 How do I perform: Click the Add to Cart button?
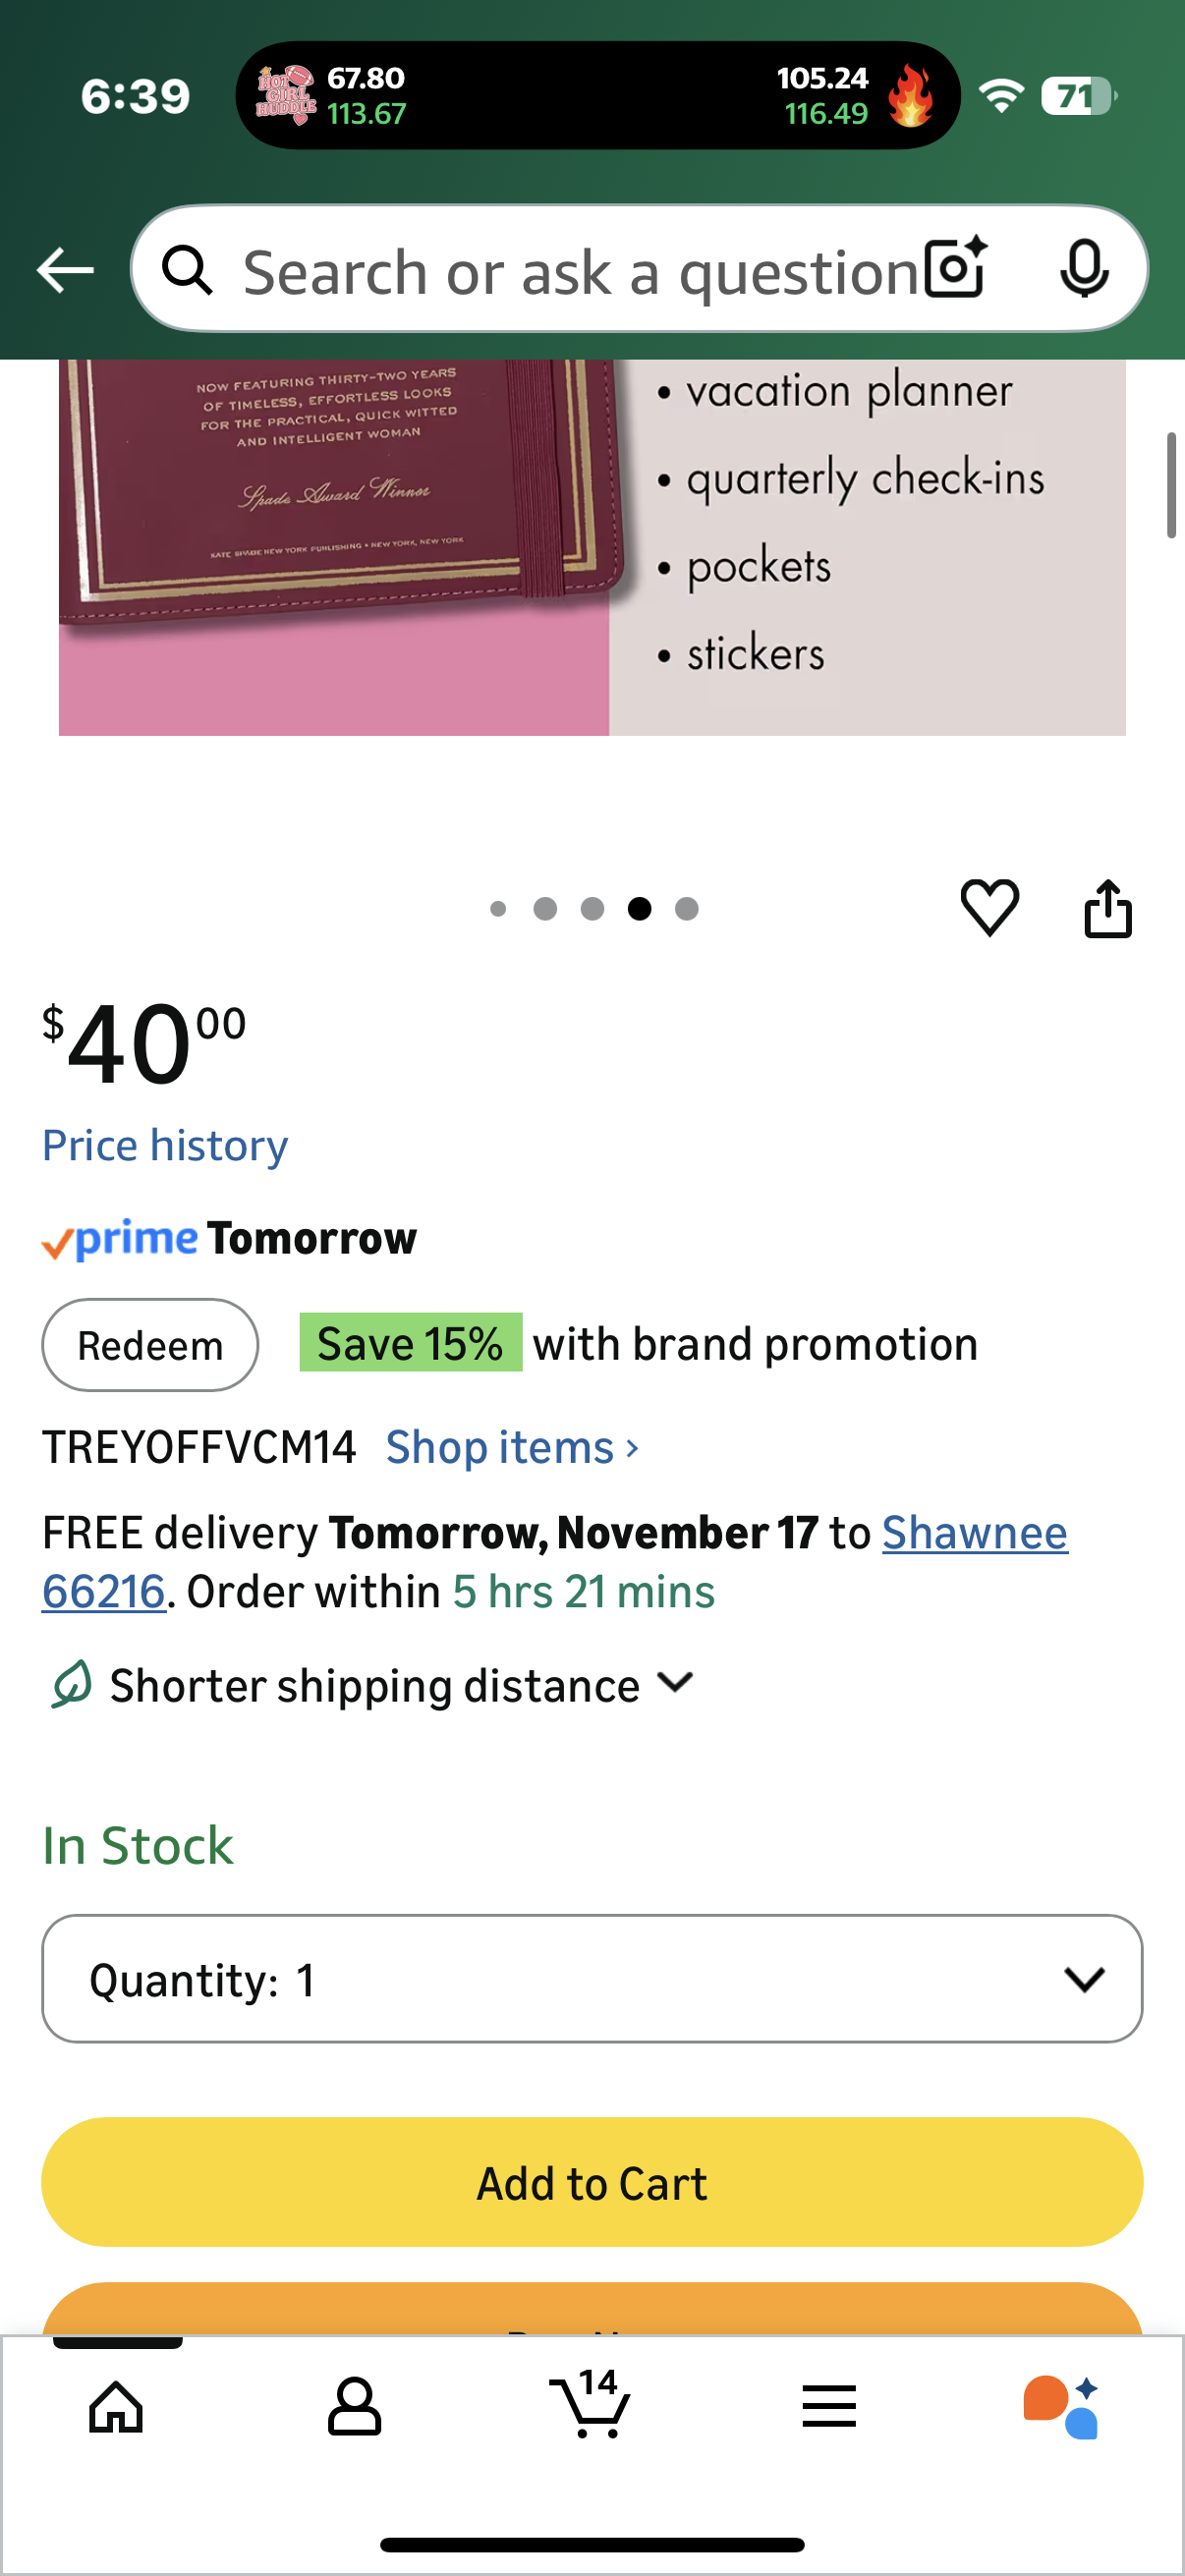592,2182
